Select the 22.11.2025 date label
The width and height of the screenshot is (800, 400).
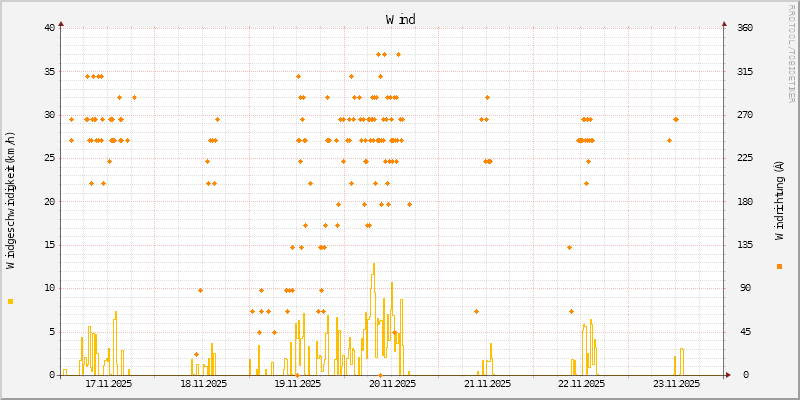pyautogui.click(x=581, y=383)
